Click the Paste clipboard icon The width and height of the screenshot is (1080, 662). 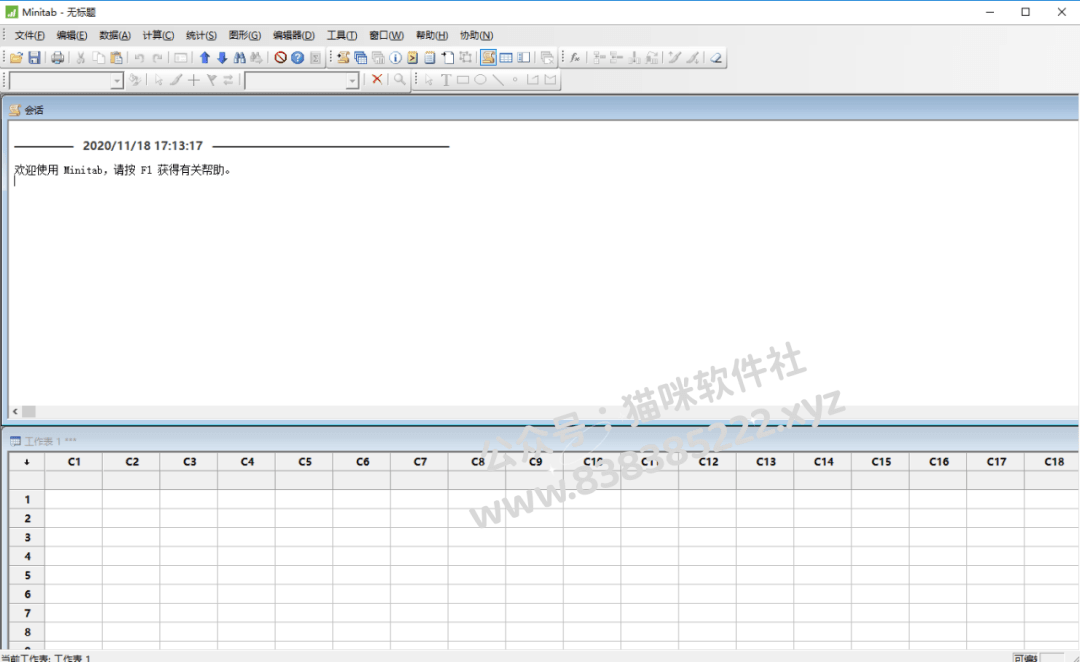tap(116, 58)
